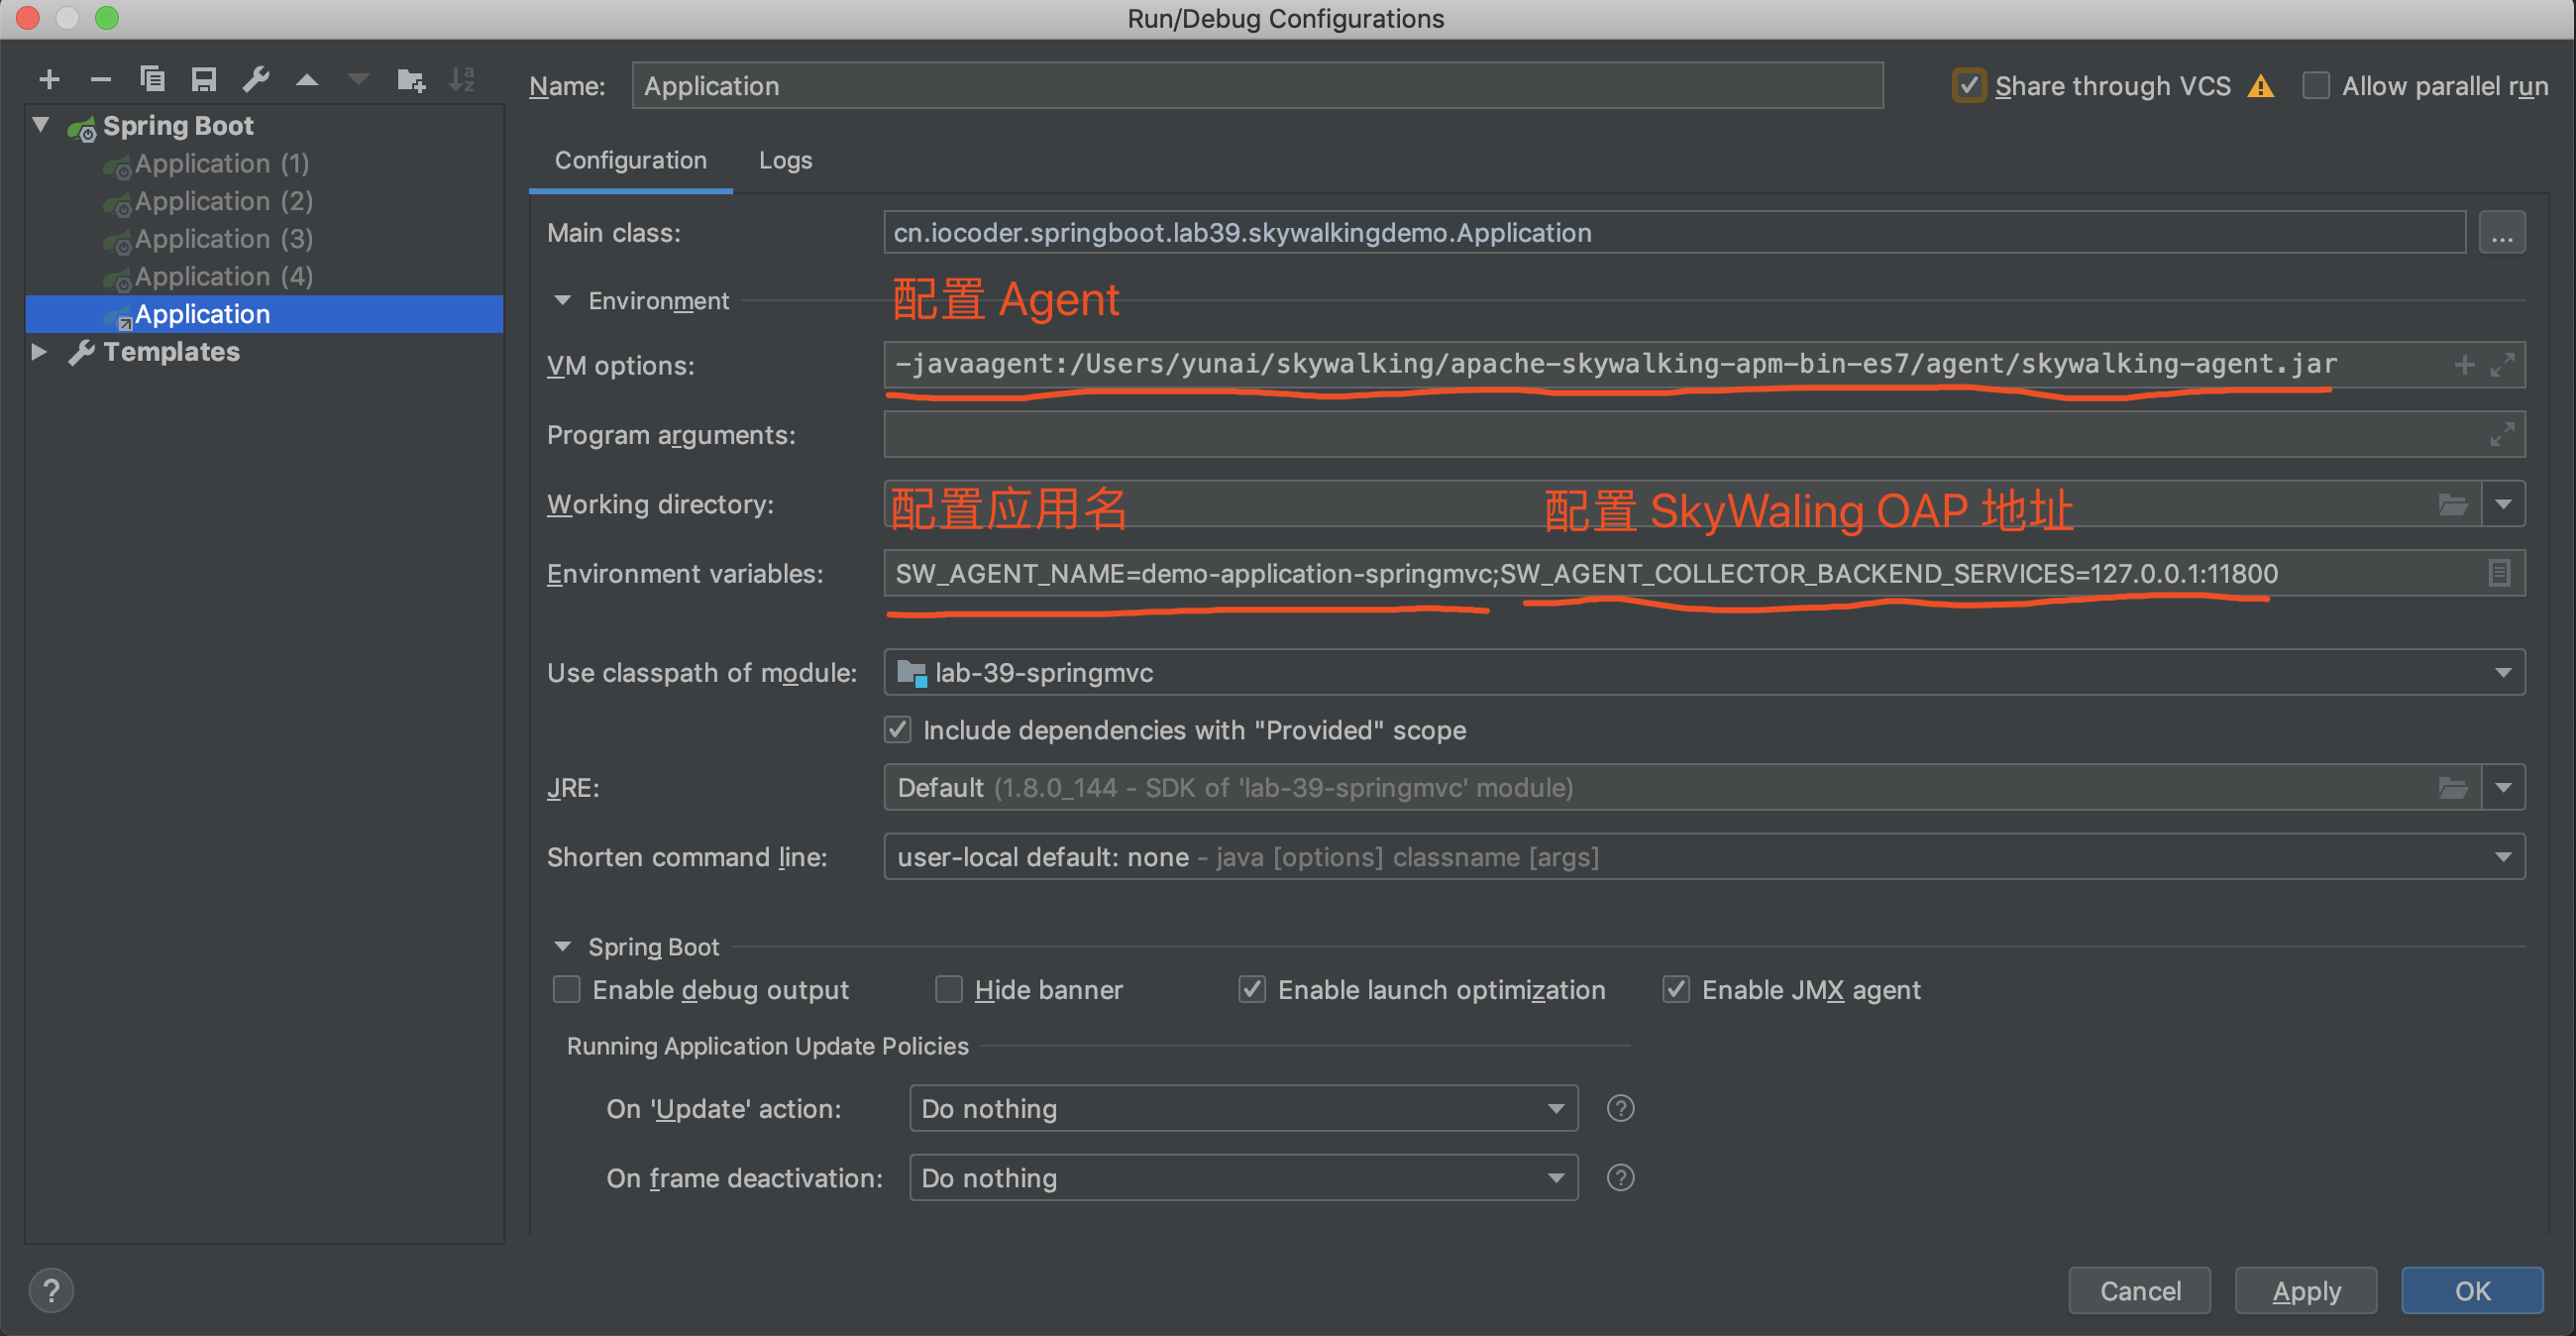
Task: Save the Application configuration
Action: tap(204, 79)
